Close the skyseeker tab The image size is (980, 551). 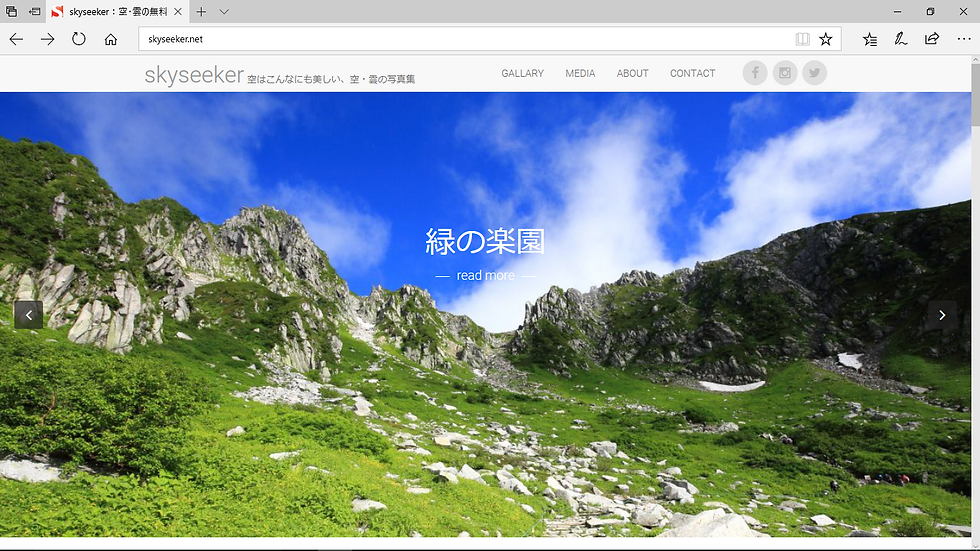click(178, 11)
